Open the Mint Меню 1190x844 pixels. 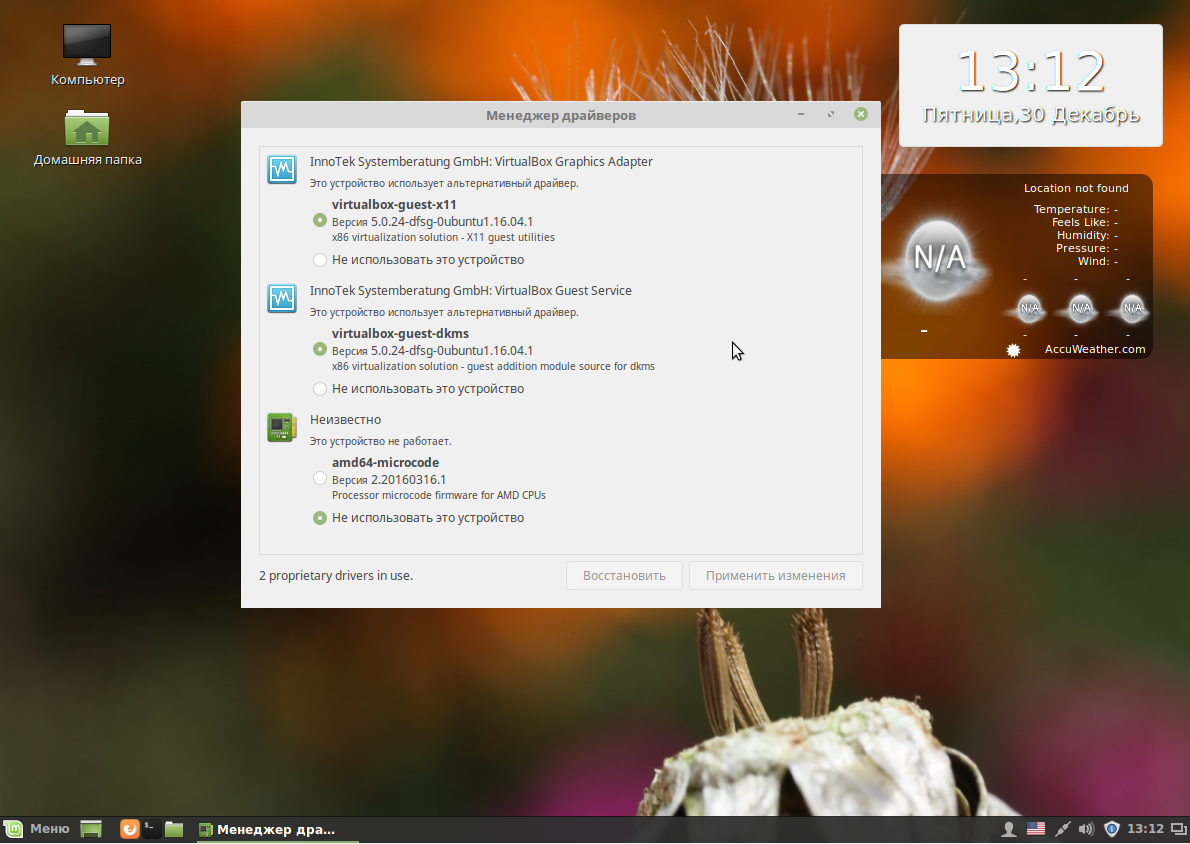(37, 829)
